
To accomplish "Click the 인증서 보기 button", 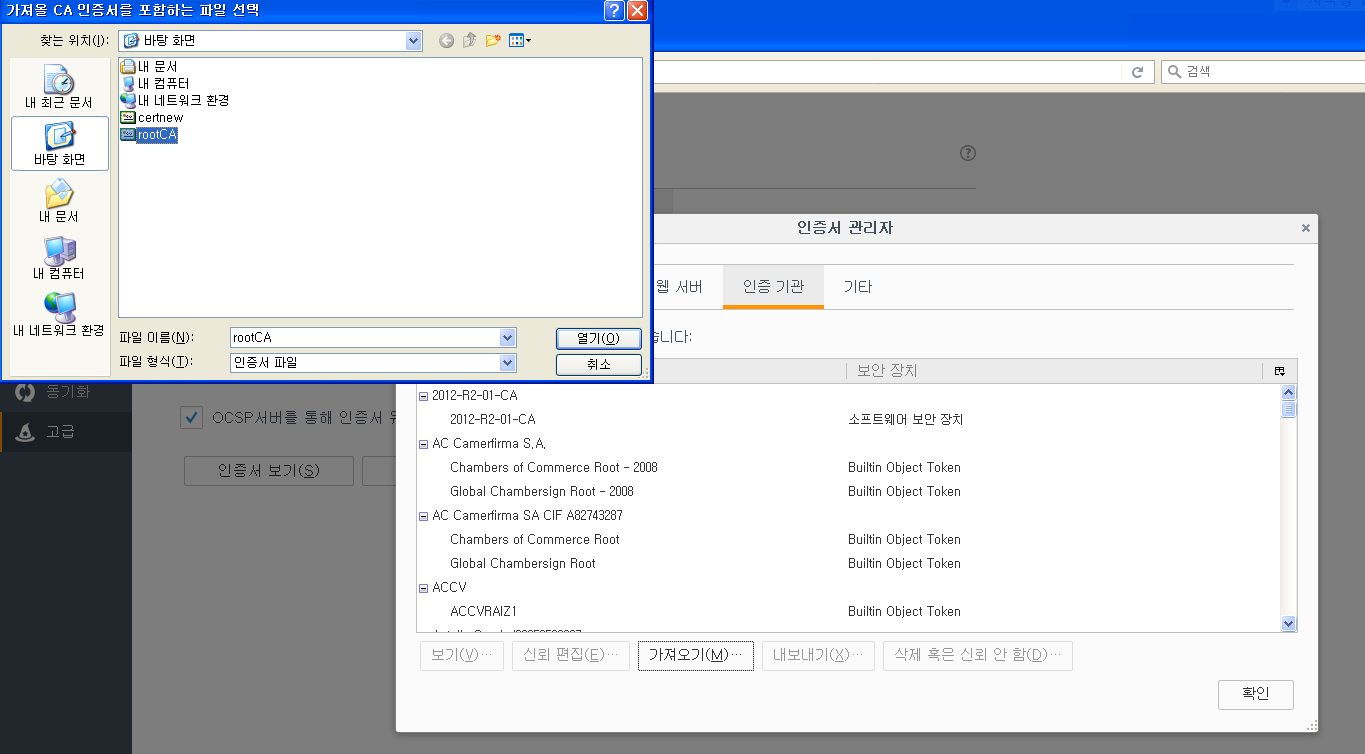I will point(269,471).
